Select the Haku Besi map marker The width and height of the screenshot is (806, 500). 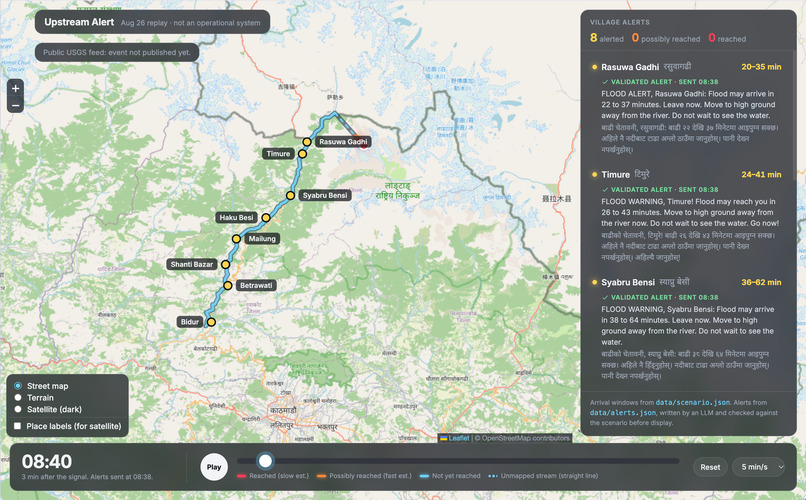[266, 218]
